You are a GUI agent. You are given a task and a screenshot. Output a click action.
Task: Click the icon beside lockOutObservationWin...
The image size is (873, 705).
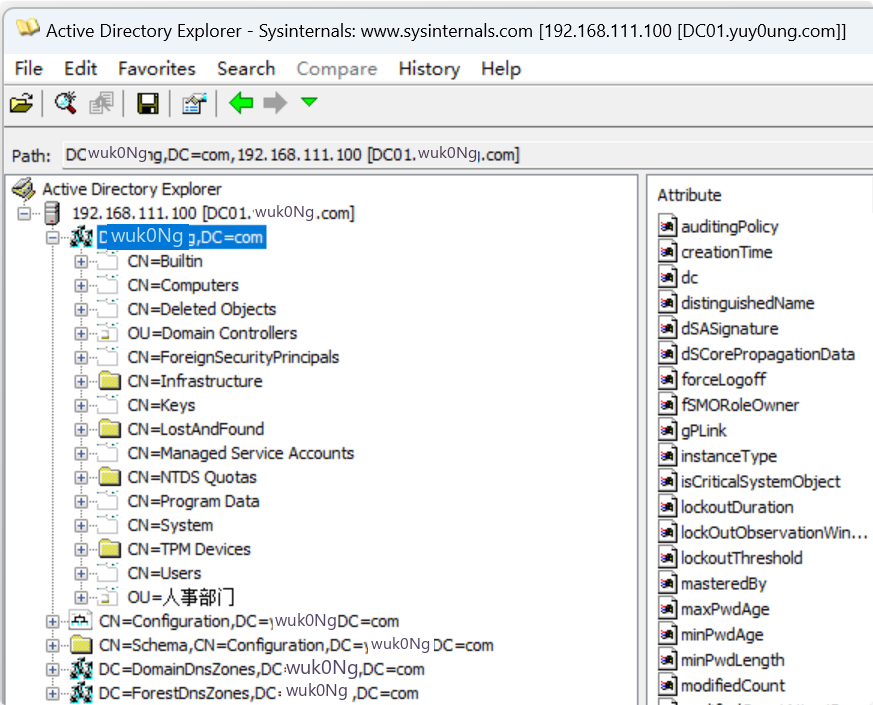[x=668, y=533]
